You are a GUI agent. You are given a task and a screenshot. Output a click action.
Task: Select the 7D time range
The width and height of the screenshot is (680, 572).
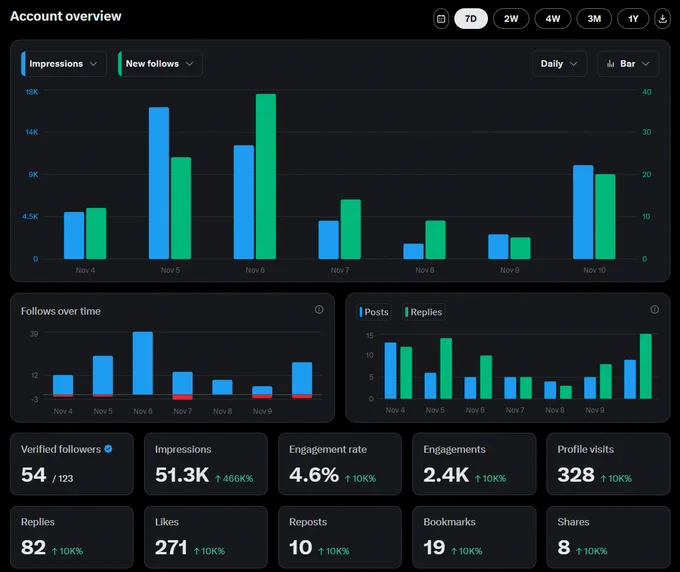(471, 19)
